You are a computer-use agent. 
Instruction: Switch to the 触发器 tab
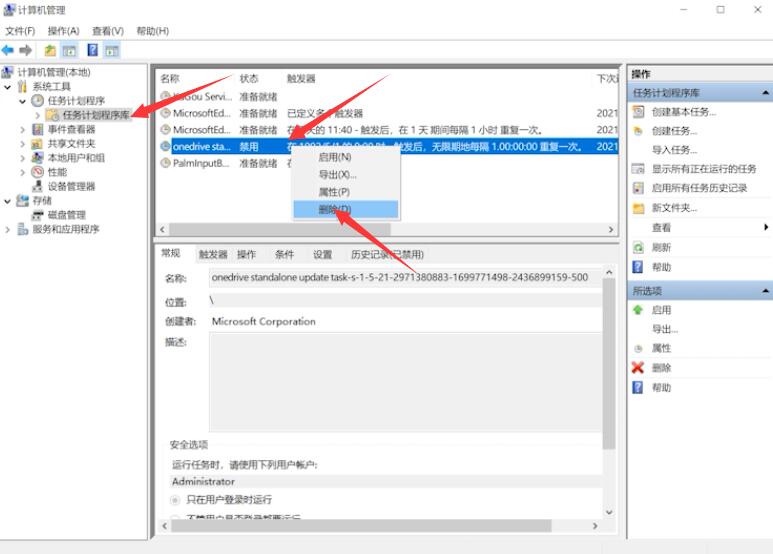point(213,254)
